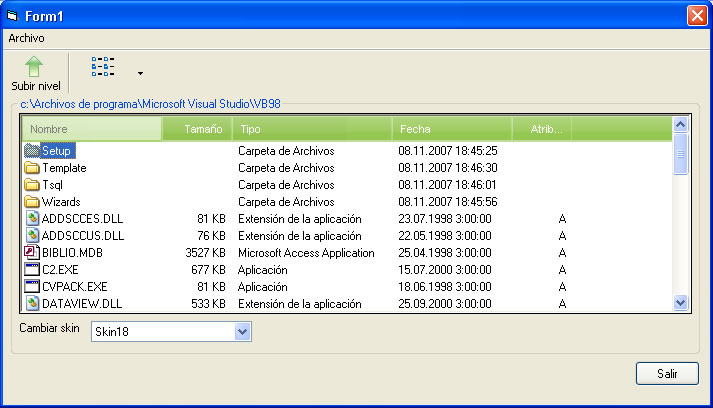The height and width of the screenshot is (408, 713).
Task: Select the Setup folder icon
Action: click(31, 151)
